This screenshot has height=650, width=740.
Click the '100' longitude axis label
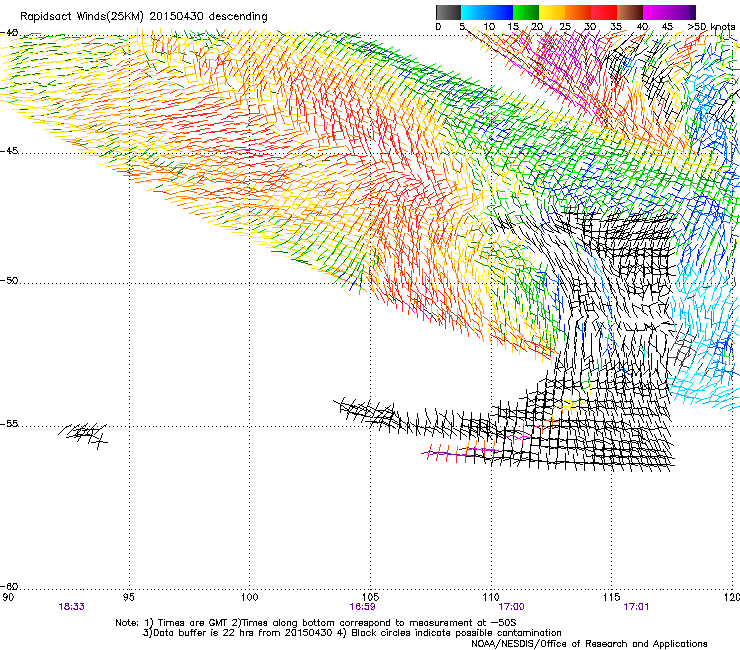pos(250,598)
